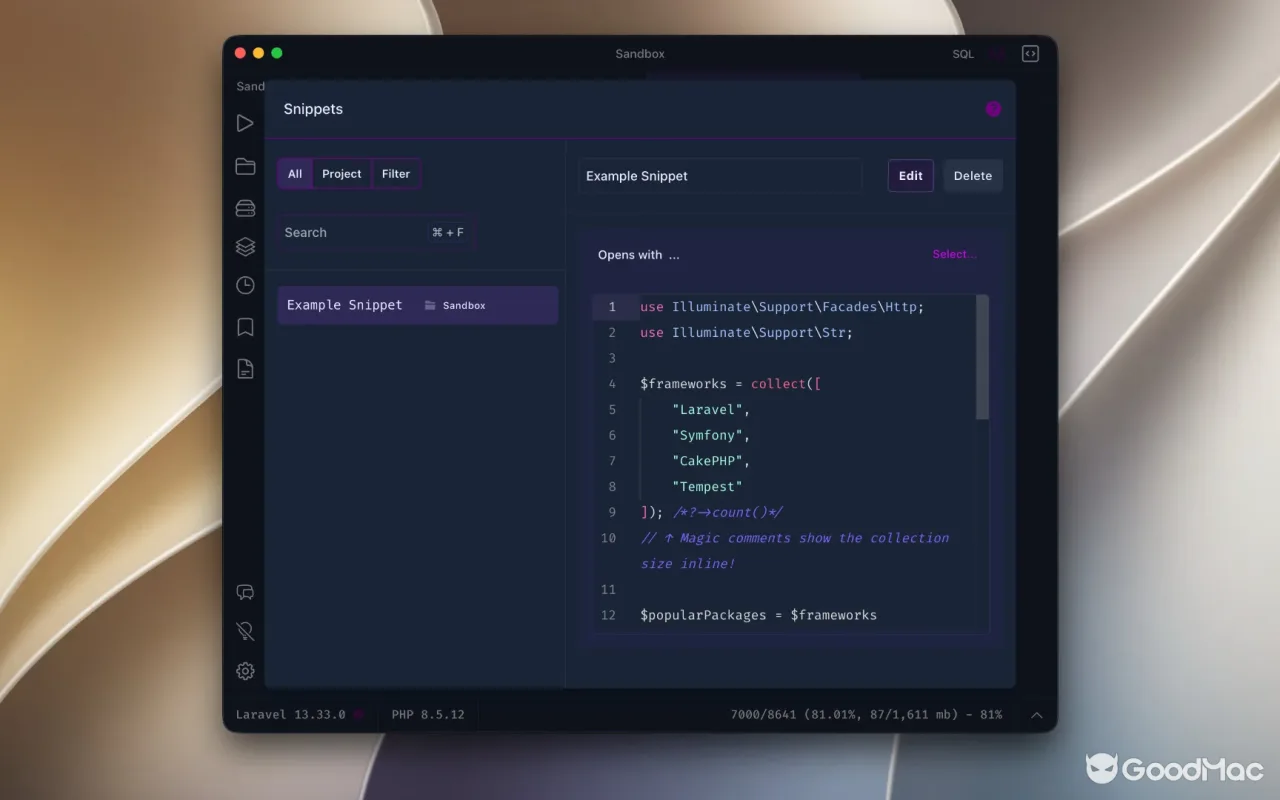
Task: Click the Delete button
Action: point(973,176)
